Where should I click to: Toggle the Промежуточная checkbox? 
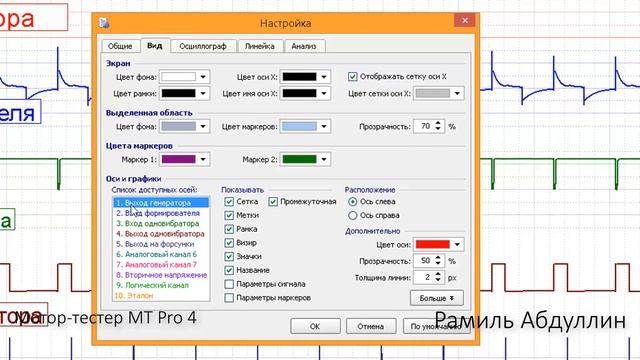click(x=273, y=202)
